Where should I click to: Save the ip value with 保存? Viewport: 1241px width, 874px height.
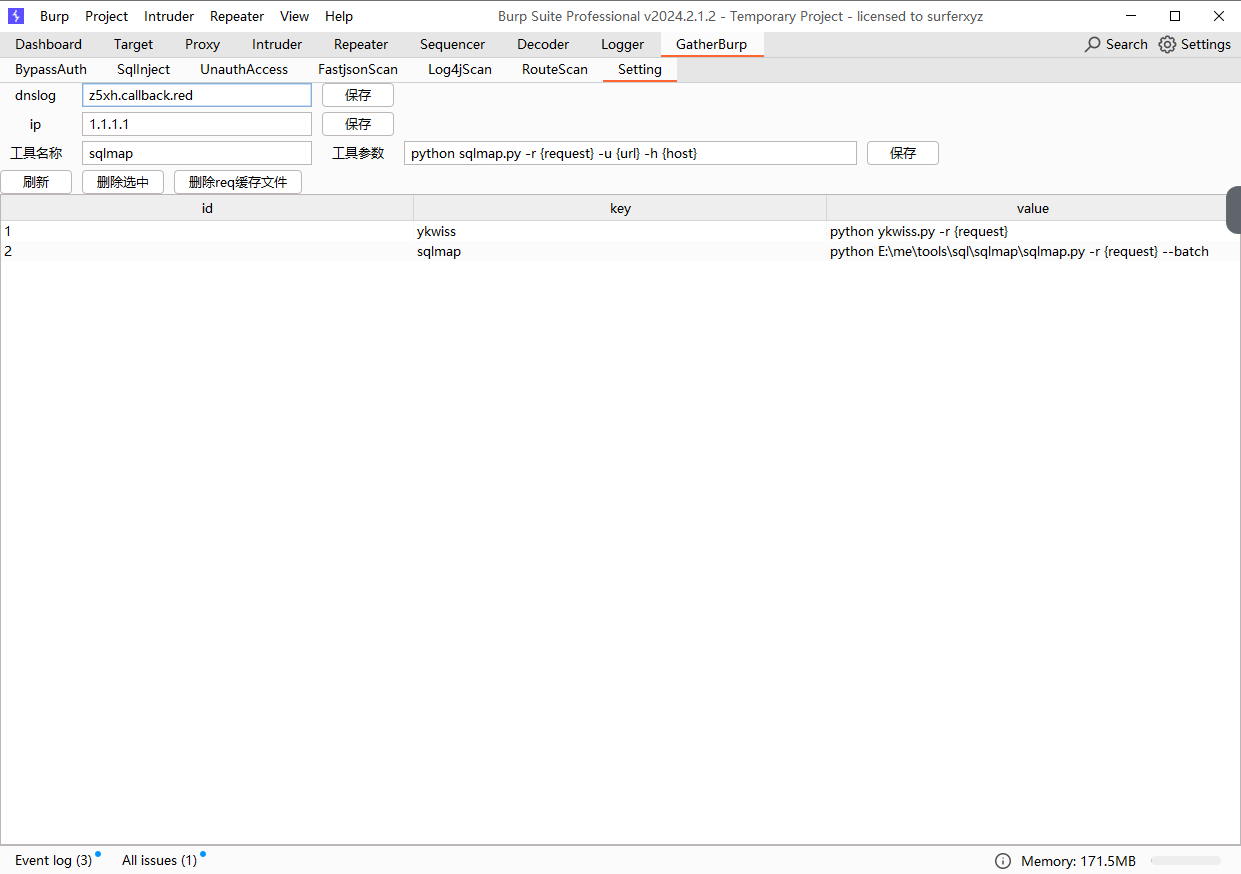358,124
